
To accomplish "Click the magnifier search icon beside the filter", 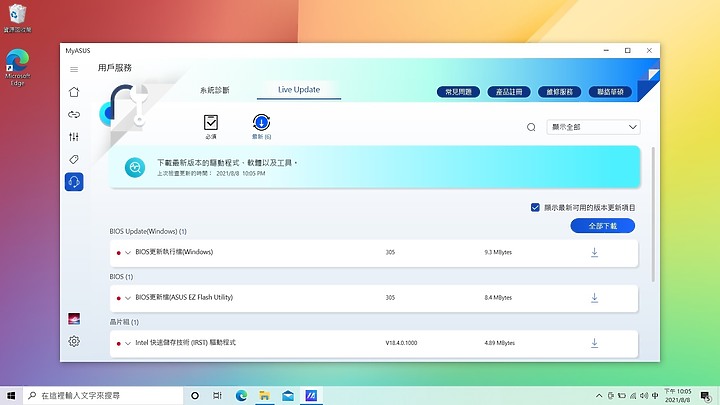I will [x=531, y=127].
